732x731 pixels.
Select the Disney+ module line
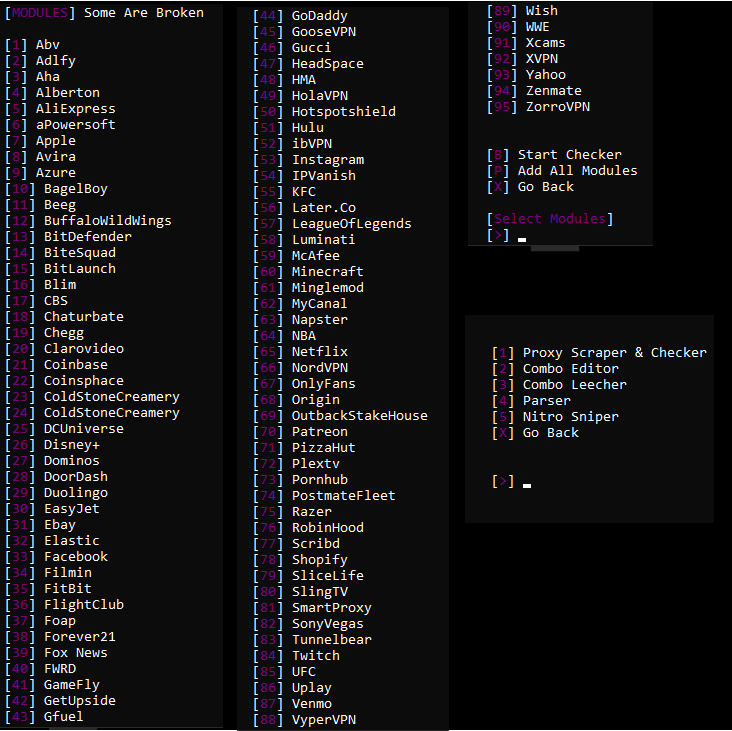point(52,445)
